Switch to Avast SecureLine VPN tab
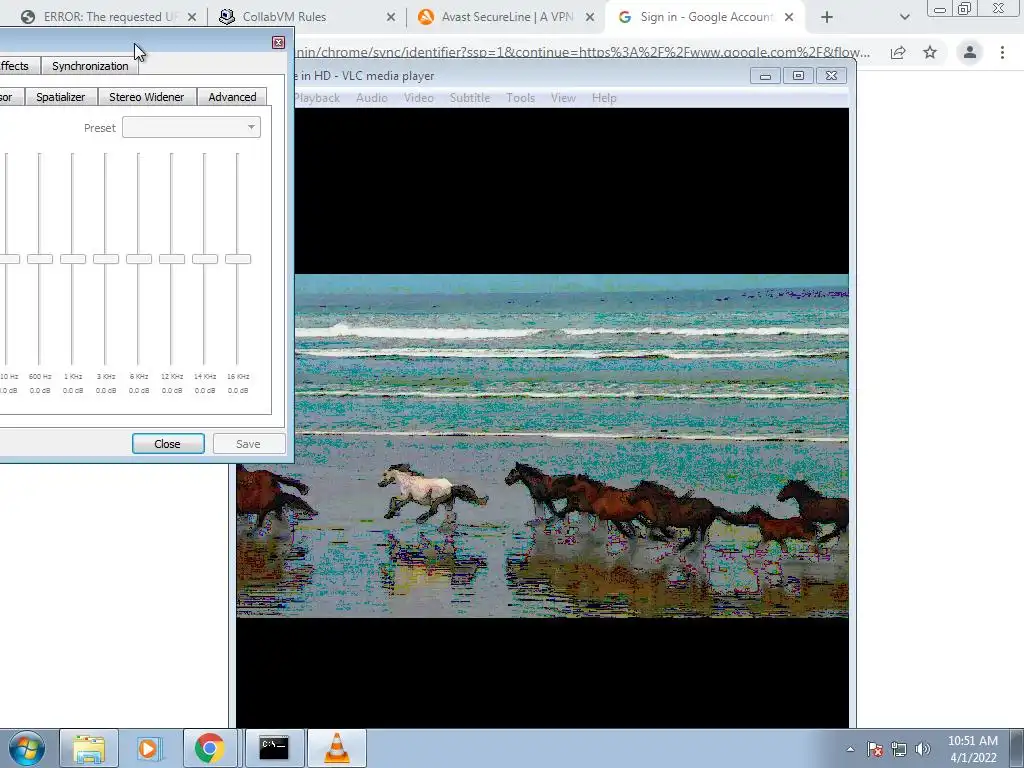 (x=506, y=17)
